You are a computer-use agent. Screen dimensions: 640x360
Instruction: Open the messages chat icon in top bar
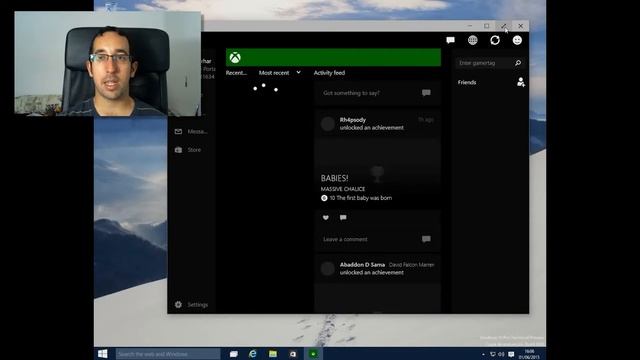pyautogui.click(x=450, y=40)
